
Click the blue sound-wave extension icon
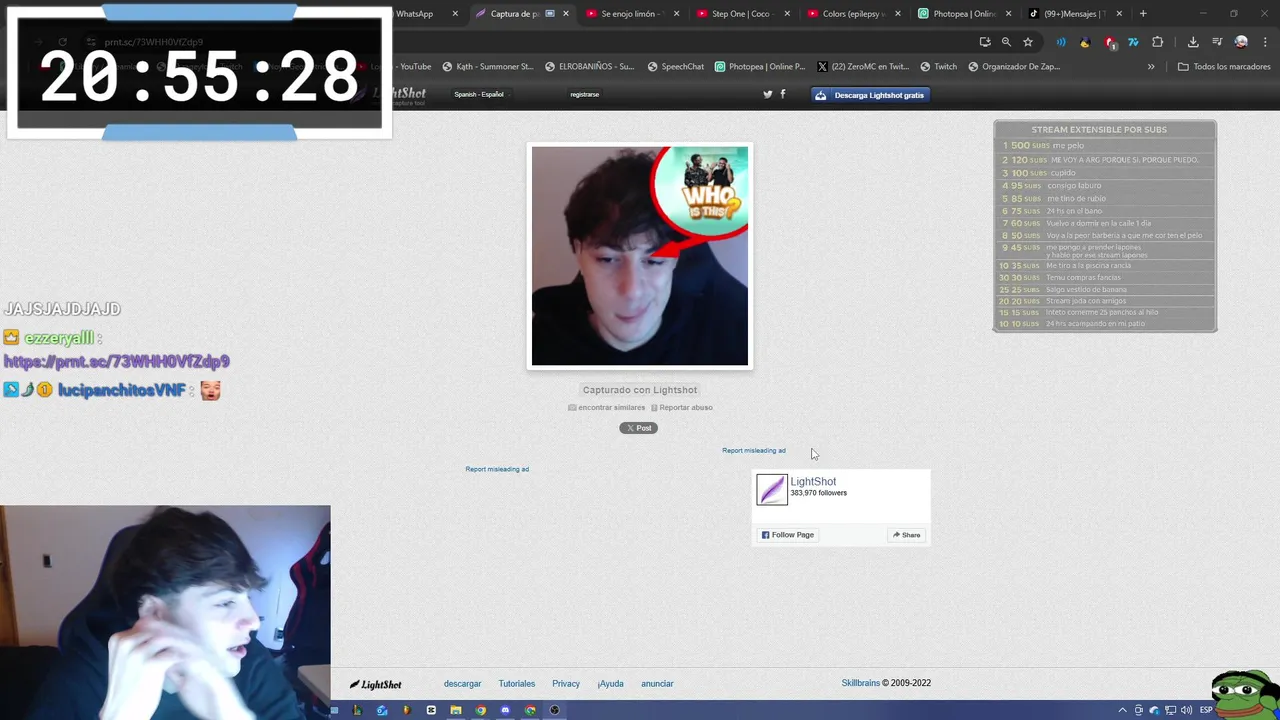[1061, 42]
